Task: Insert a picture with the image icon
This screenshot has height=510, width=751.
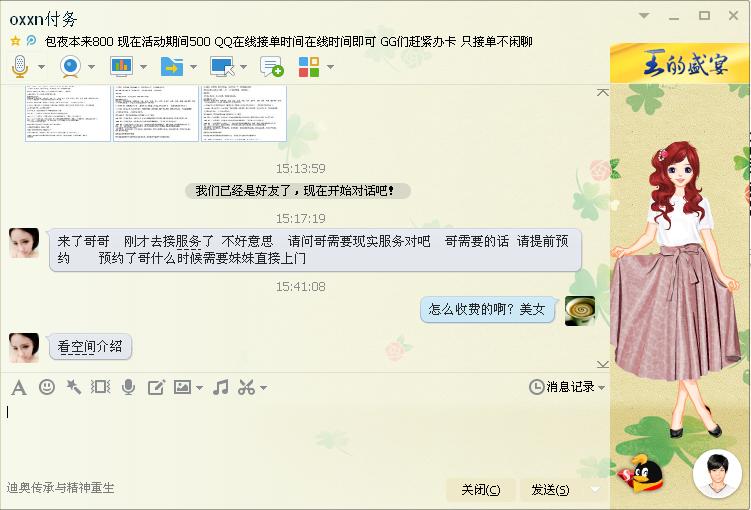Action: [x=182, y=386]
